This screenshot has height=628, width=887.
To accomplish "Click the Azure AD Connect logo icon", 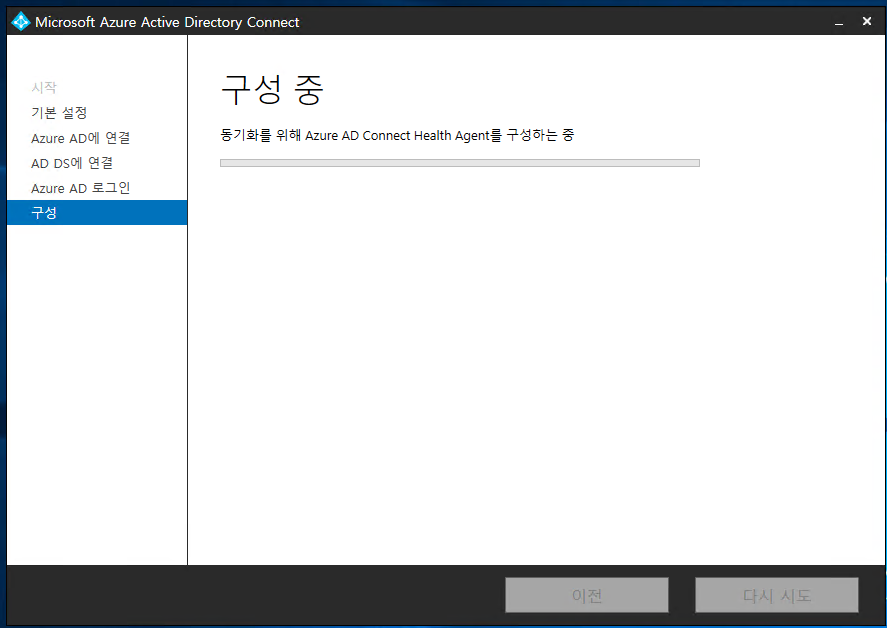I will 21,22.
